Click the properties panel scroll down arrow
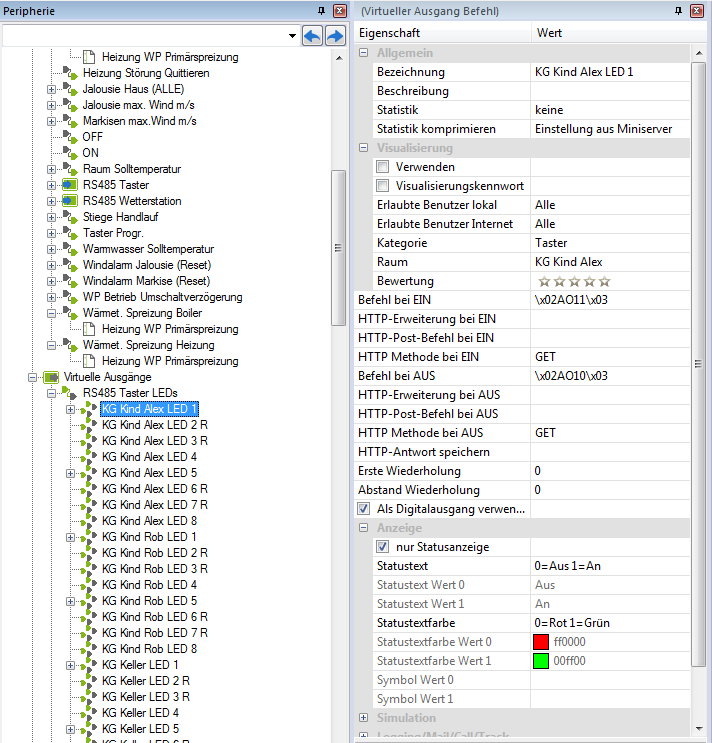The width and height of the screenshot is (712, 743). pos(699,729)
